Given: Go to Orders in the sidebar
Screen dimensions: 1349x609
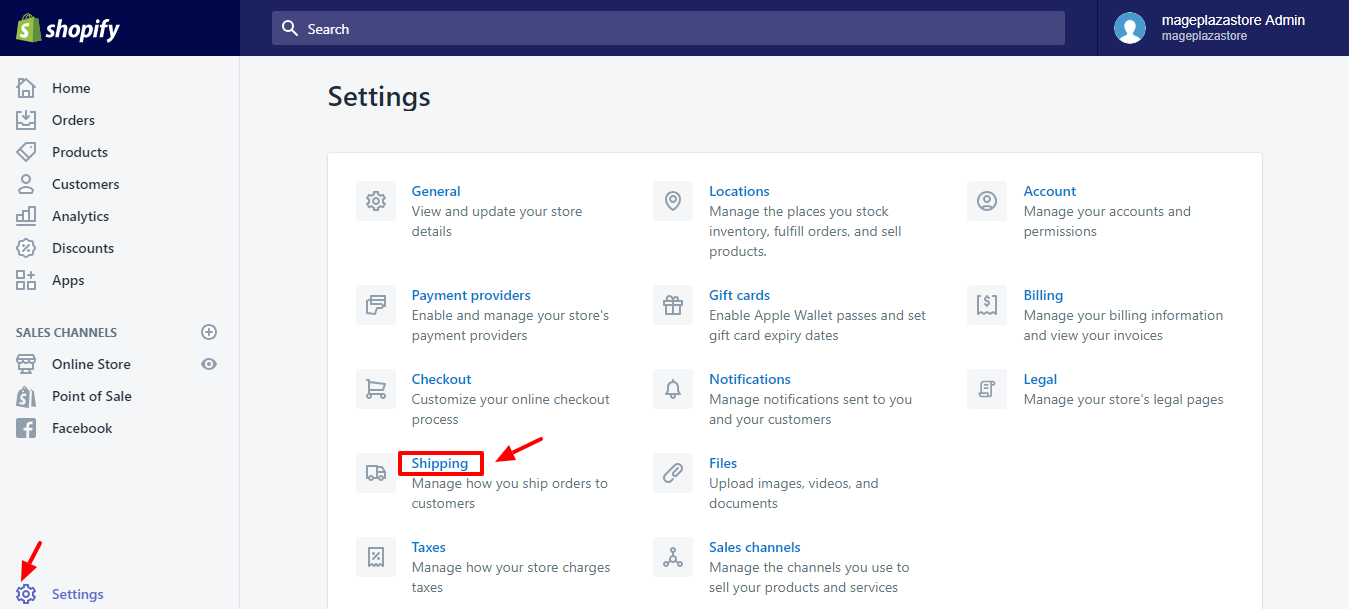Looking at the screenshot, I should (73, 120).
